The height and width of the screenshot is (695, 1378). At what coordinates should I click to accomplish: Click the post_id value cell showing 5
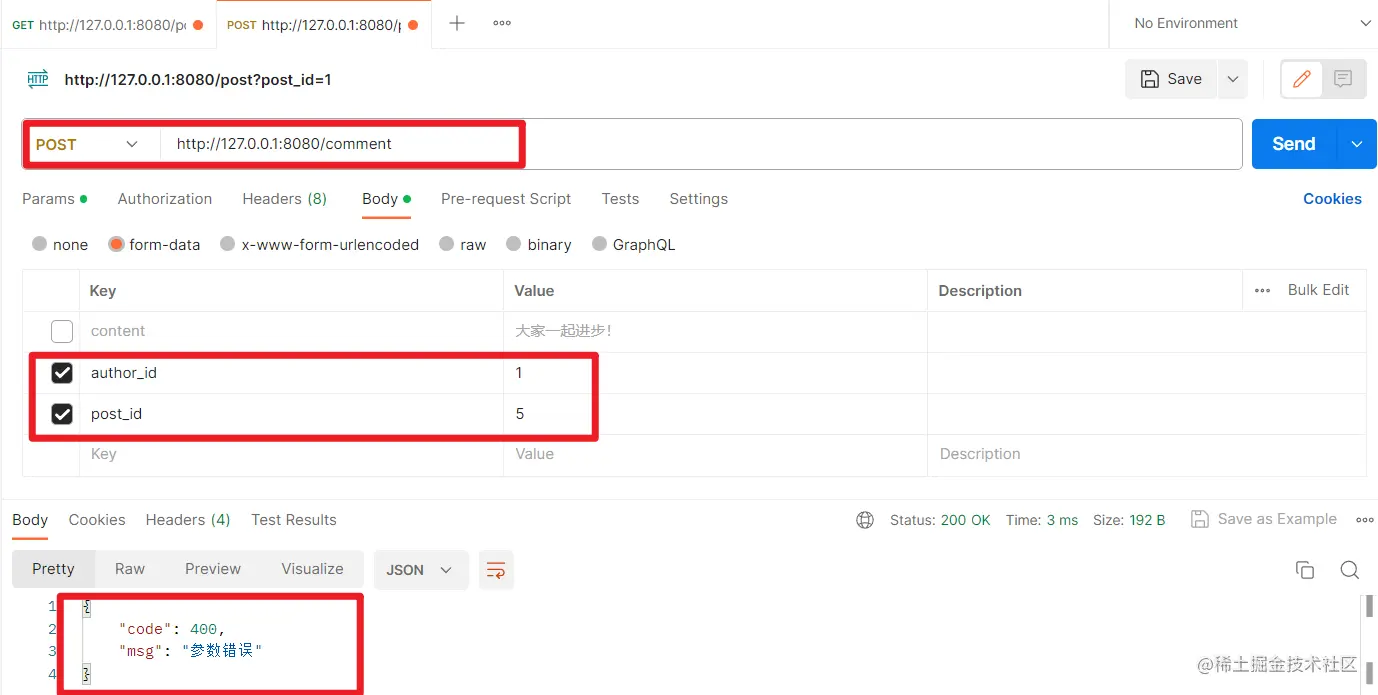click(x=715, y=414)
